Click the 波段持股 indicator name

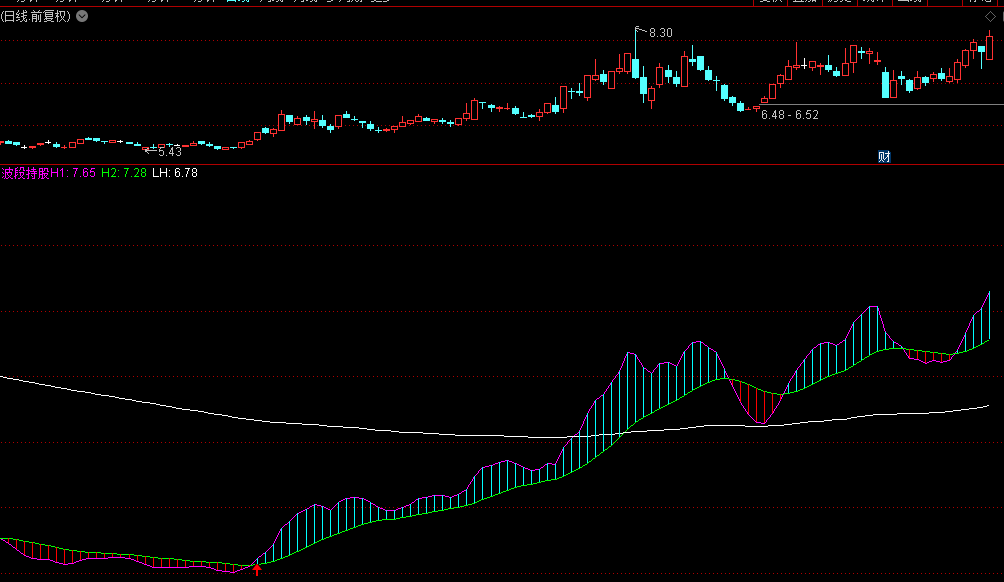pos(25,174)
